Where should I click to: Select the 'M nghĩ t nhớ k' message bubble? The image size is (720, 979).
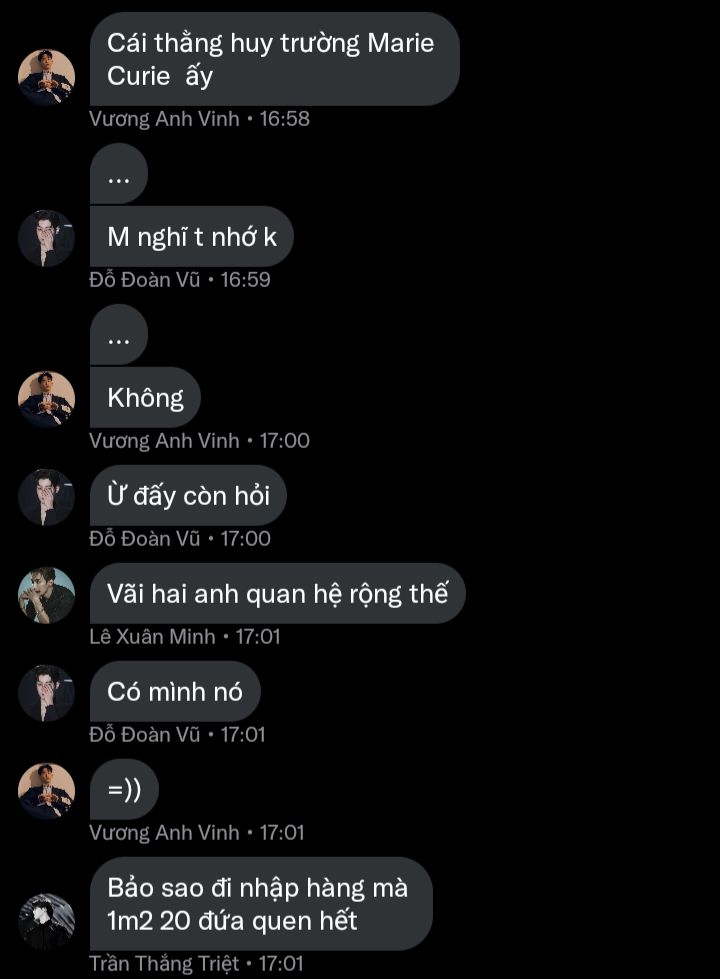pyautogui.click(x=192, y=237)
